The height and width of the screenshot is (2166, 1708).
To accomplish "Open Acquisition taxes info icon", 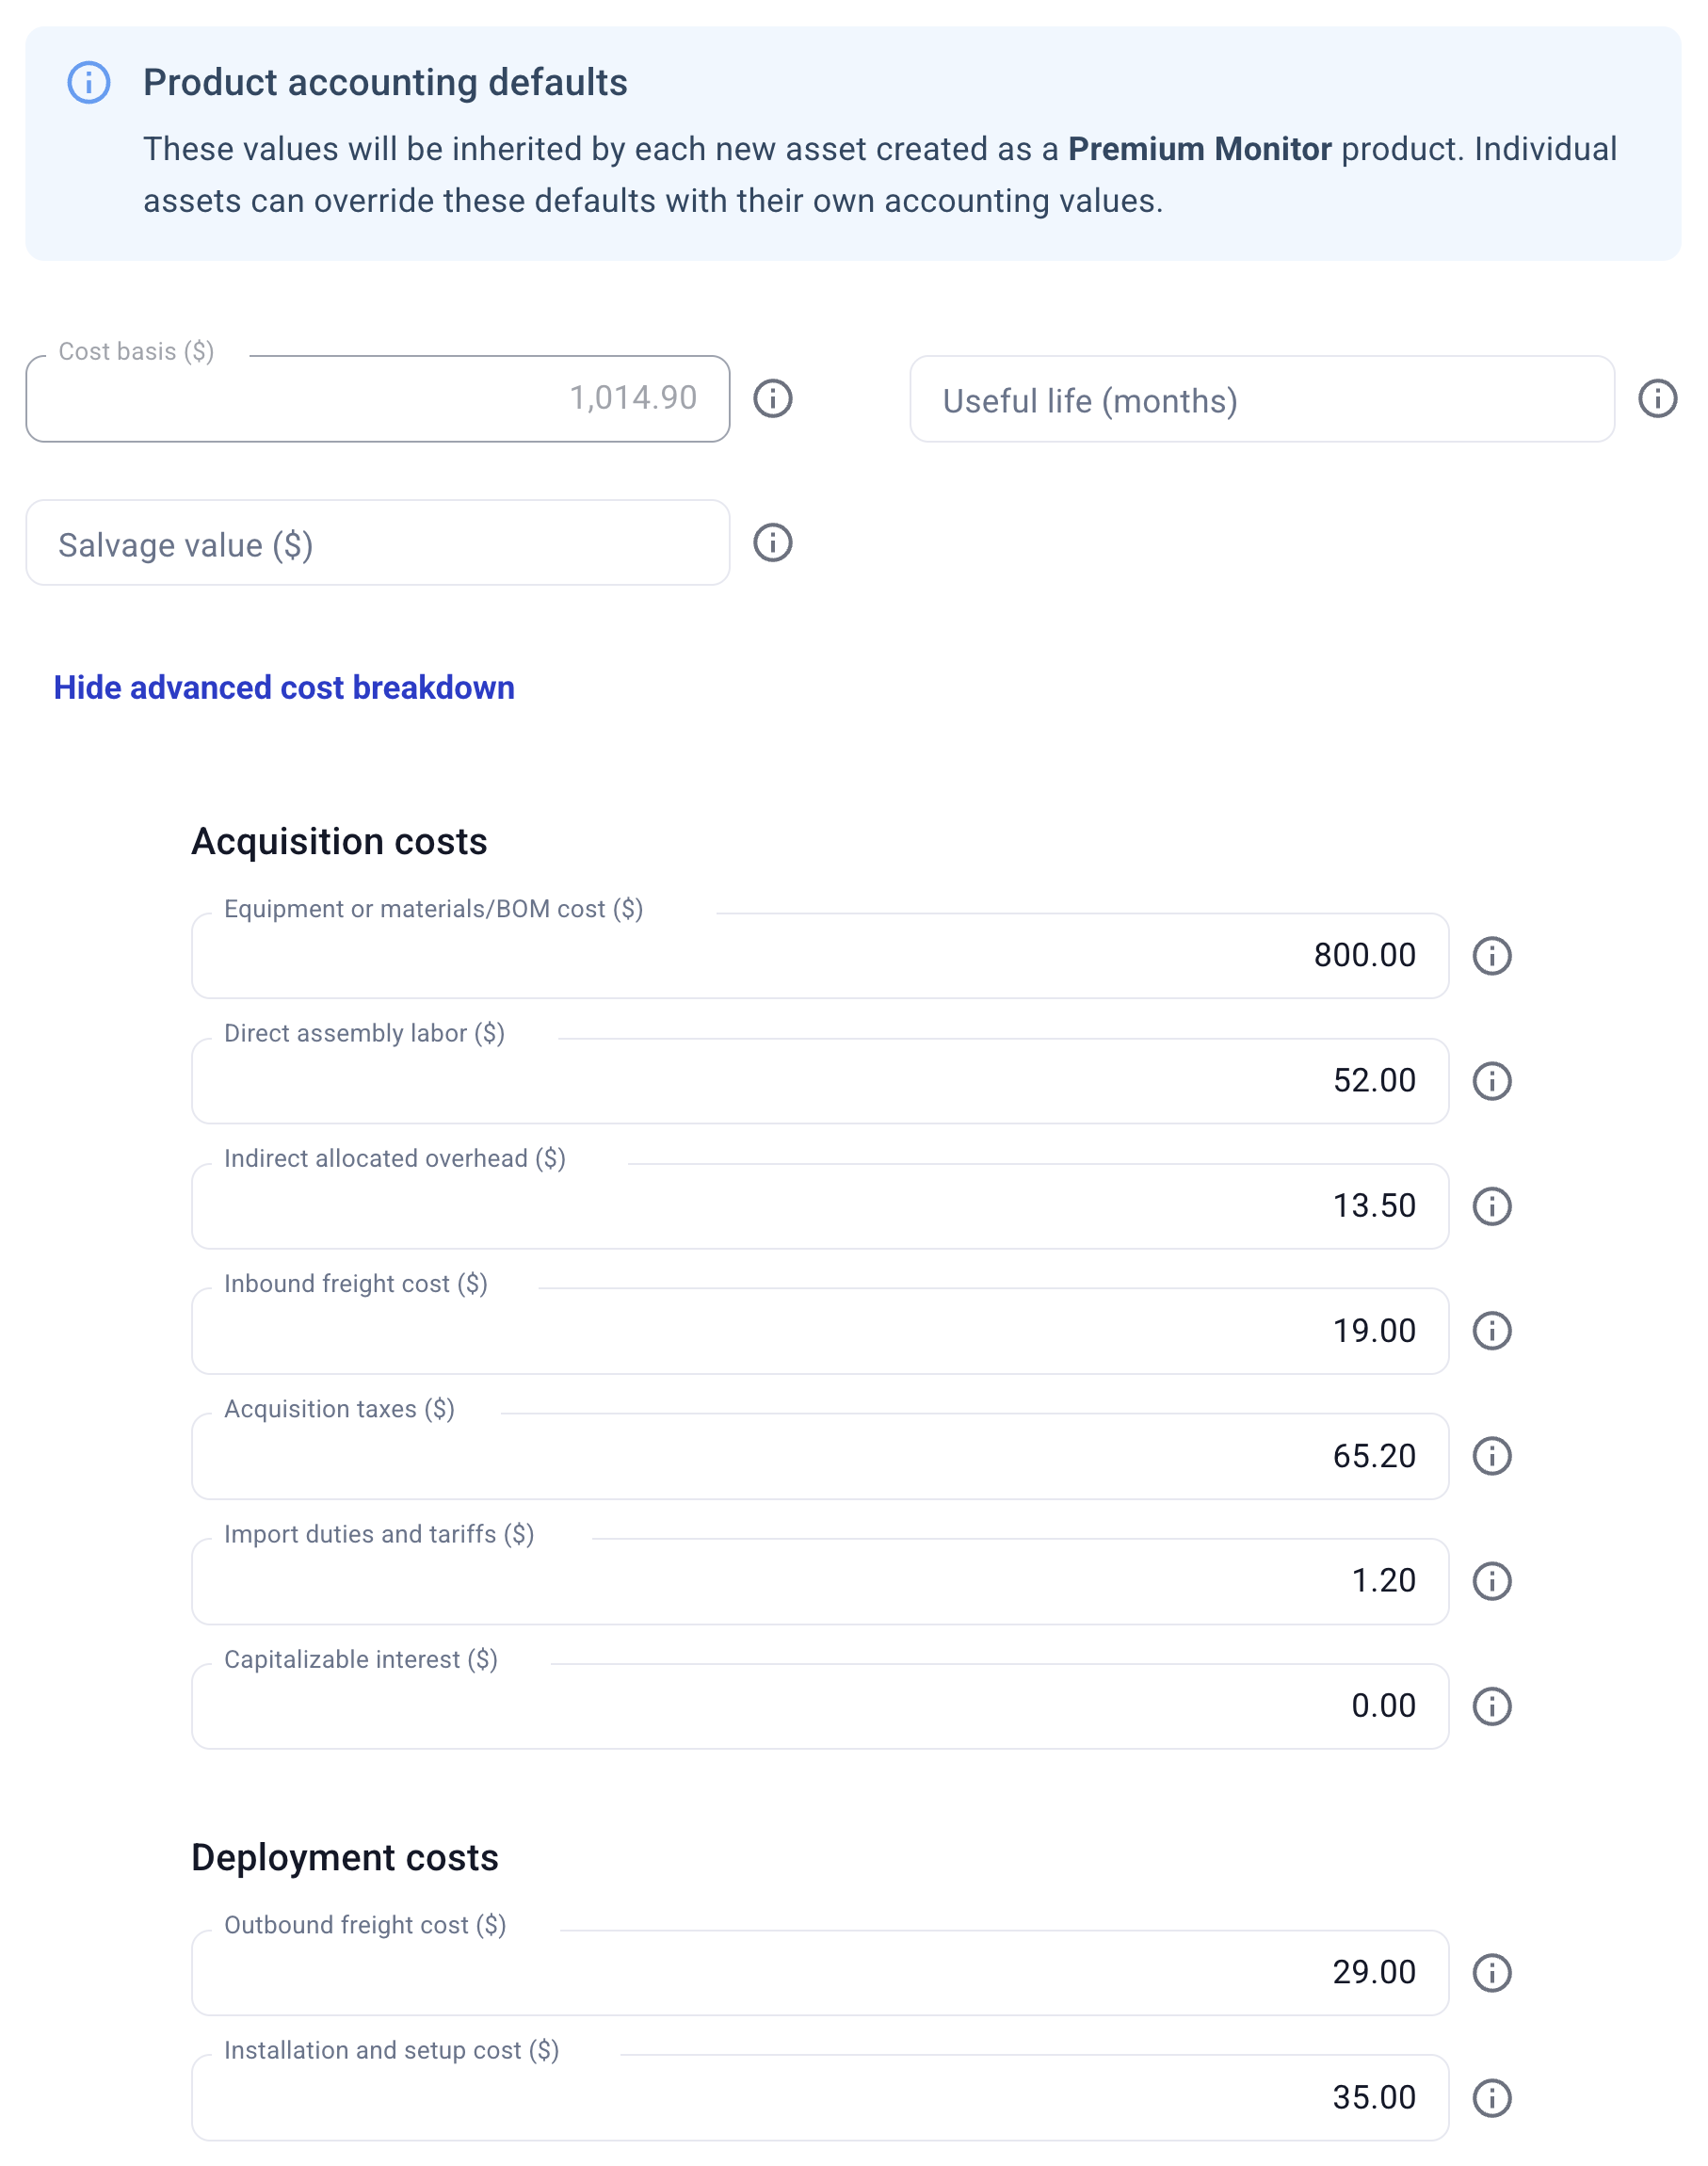I will (1491, 1456).
